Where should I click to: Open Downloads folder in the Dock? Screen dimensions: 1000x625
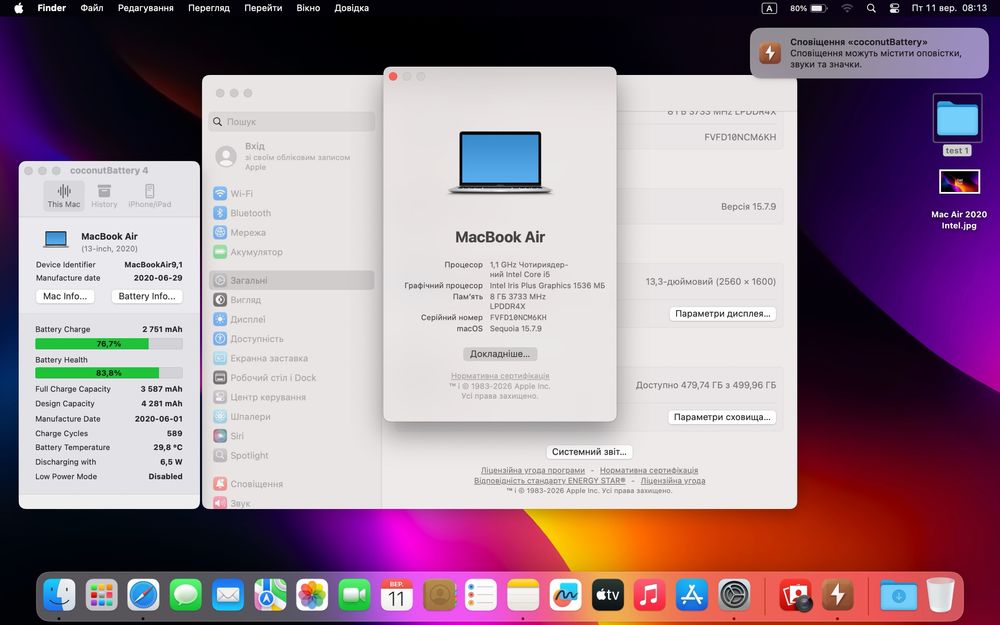(x=898, y=595)
